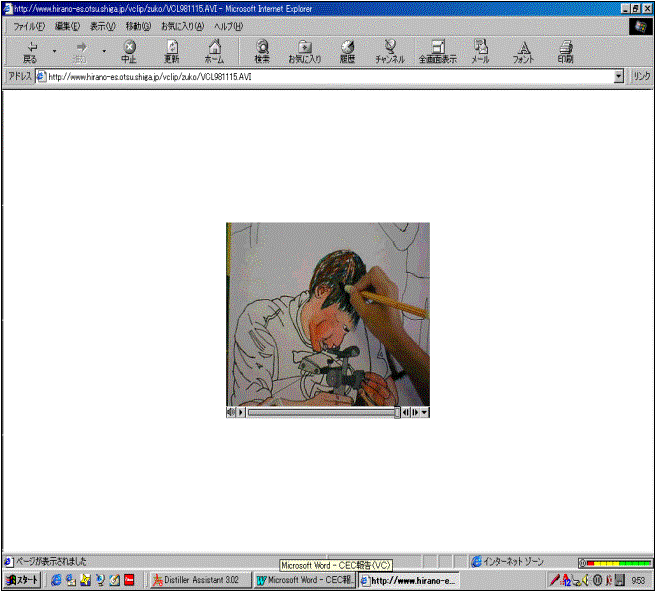This screenshot has width=655, height=591.
Task: Click the インターネット ゾーン status indicator
Action: coord(508,562)
